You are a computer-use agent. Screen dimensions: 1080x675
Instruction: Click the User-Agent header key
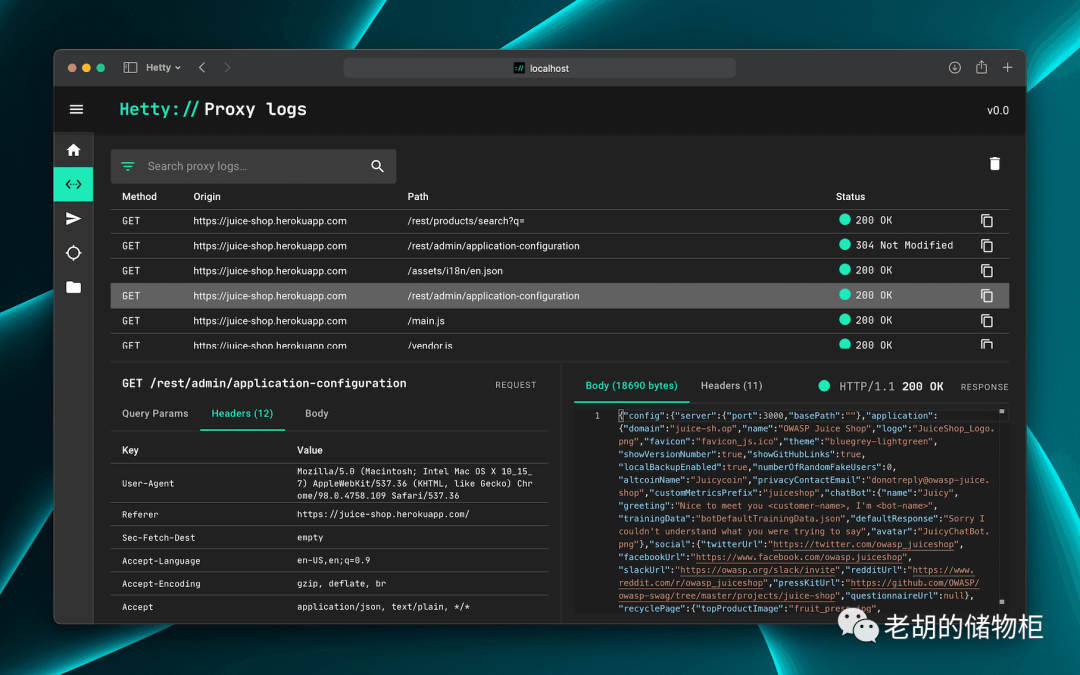(148, 484)
